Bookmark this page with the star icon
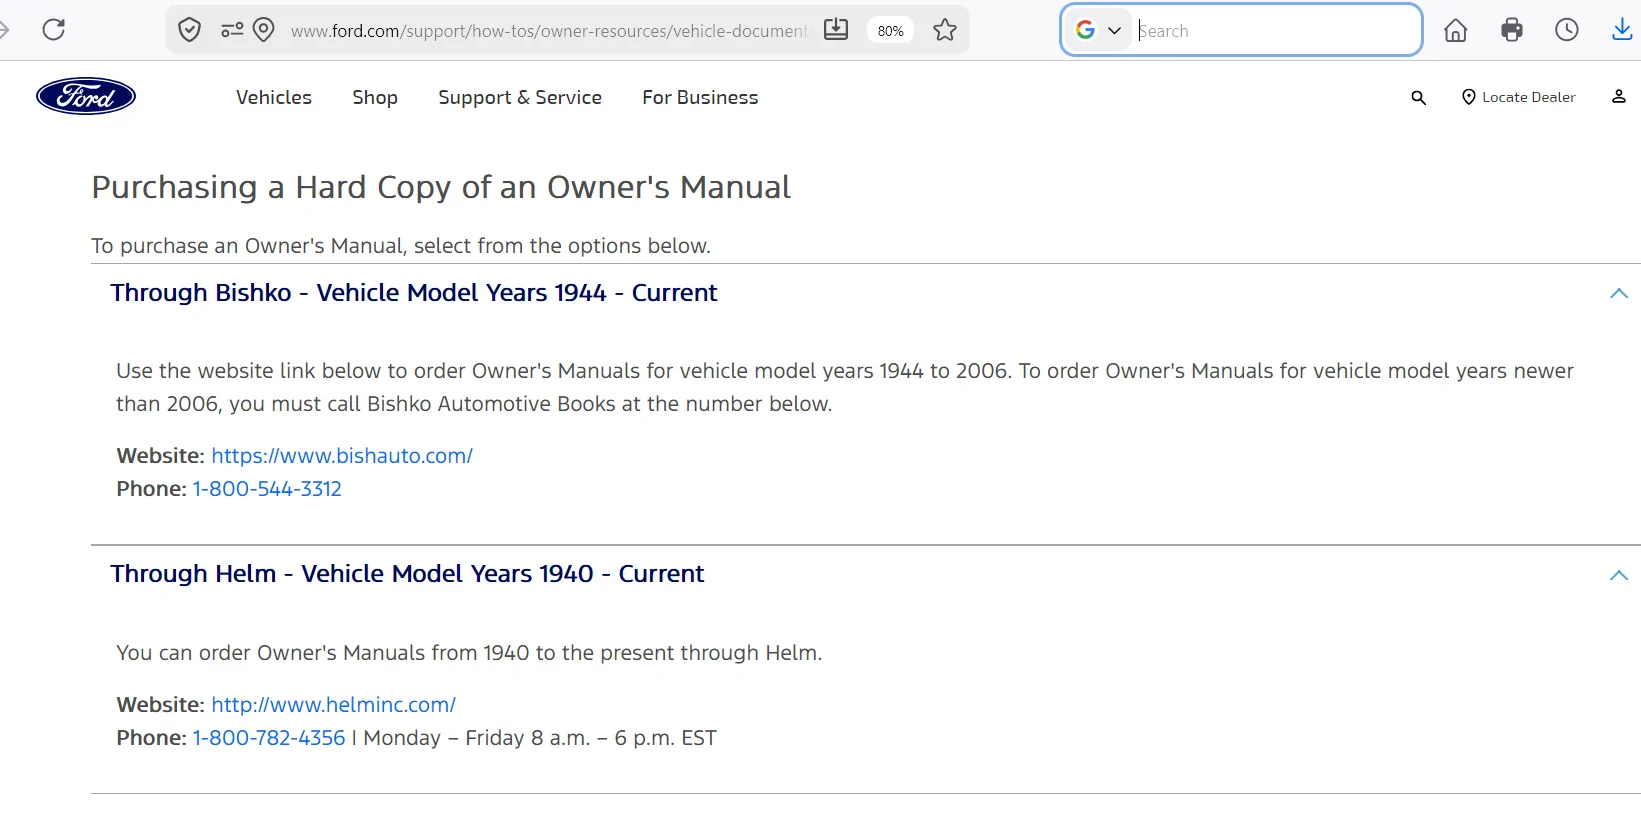Image resolution: width=1641 pixels, height=816 pixels. pos(945,30)
